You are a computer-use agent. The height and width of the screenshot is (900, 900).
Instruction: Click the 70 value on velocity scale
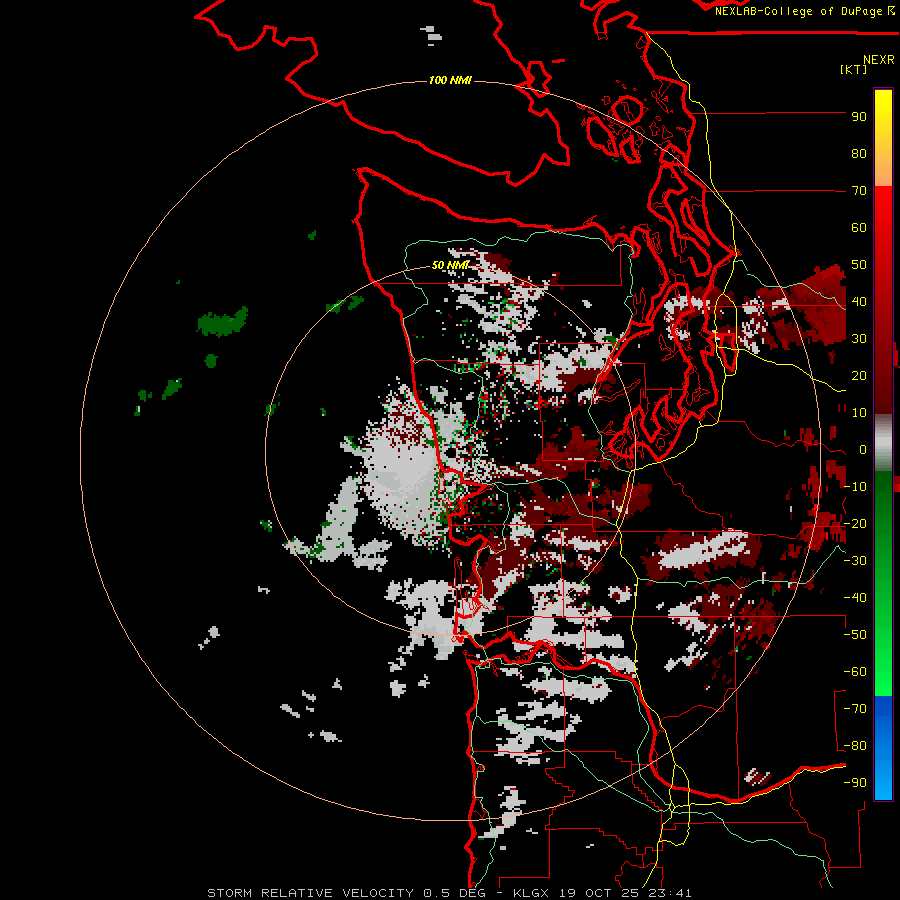coord(859,191)
